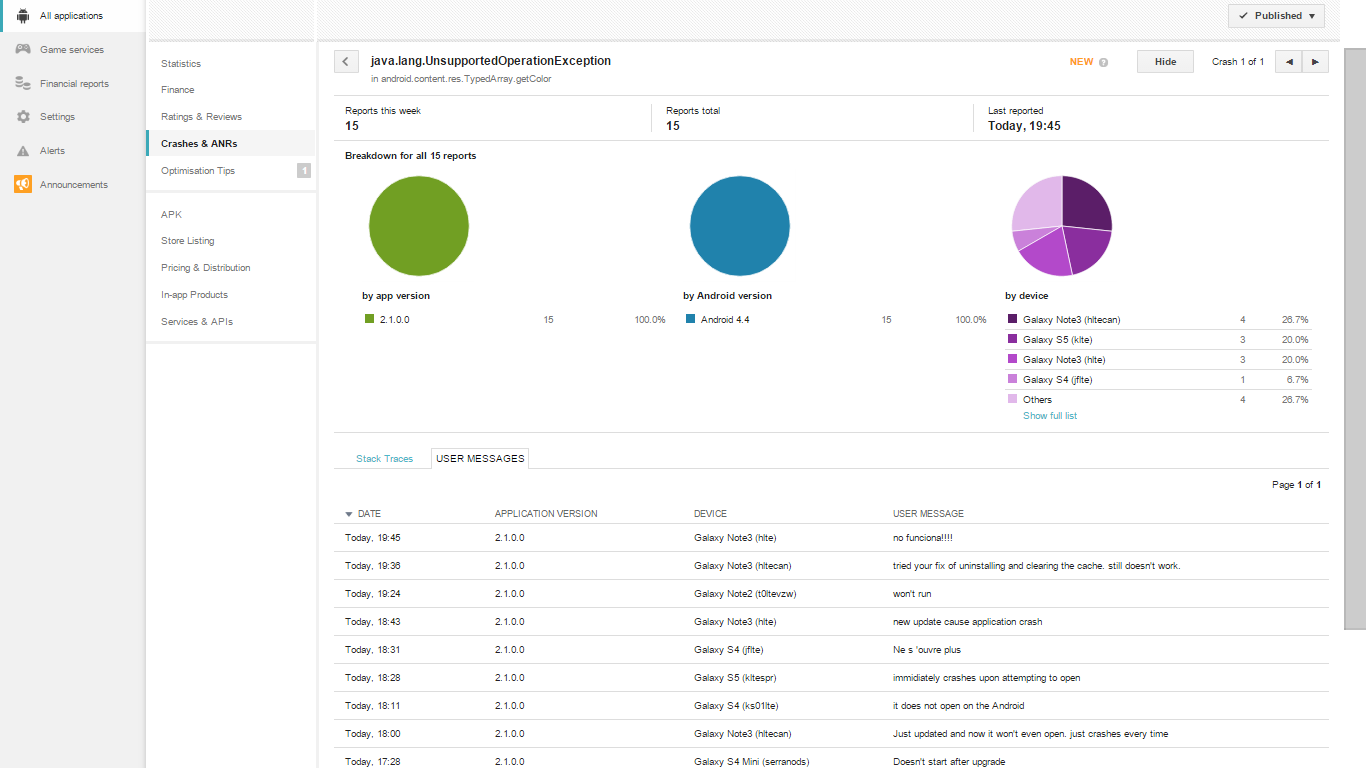The height and width of the screenshot is (768, 1366).
Task: Click the Galaxy S4 (ks01lte) device cell
Action: [x=735, y=706]
